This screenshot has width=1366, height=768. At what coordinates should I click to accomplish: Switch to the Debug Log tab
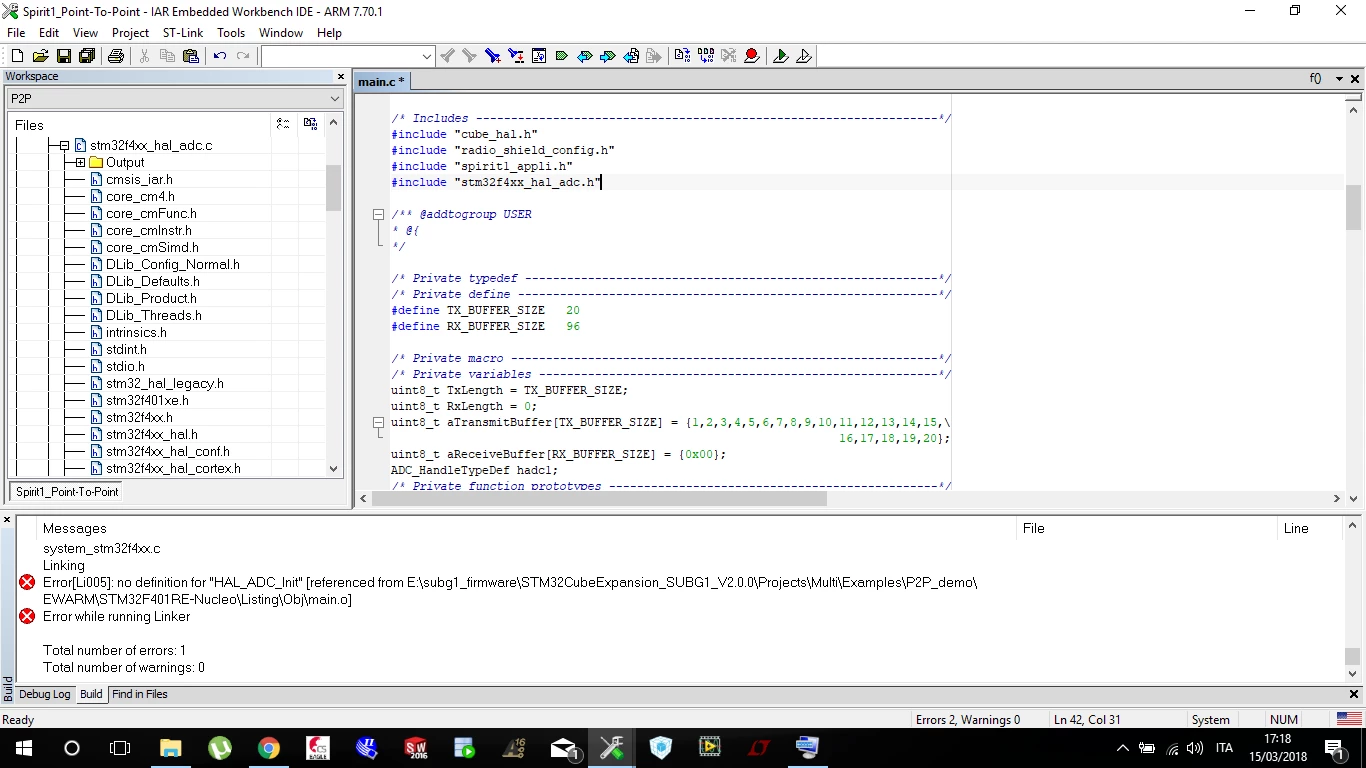click(45, 694)
